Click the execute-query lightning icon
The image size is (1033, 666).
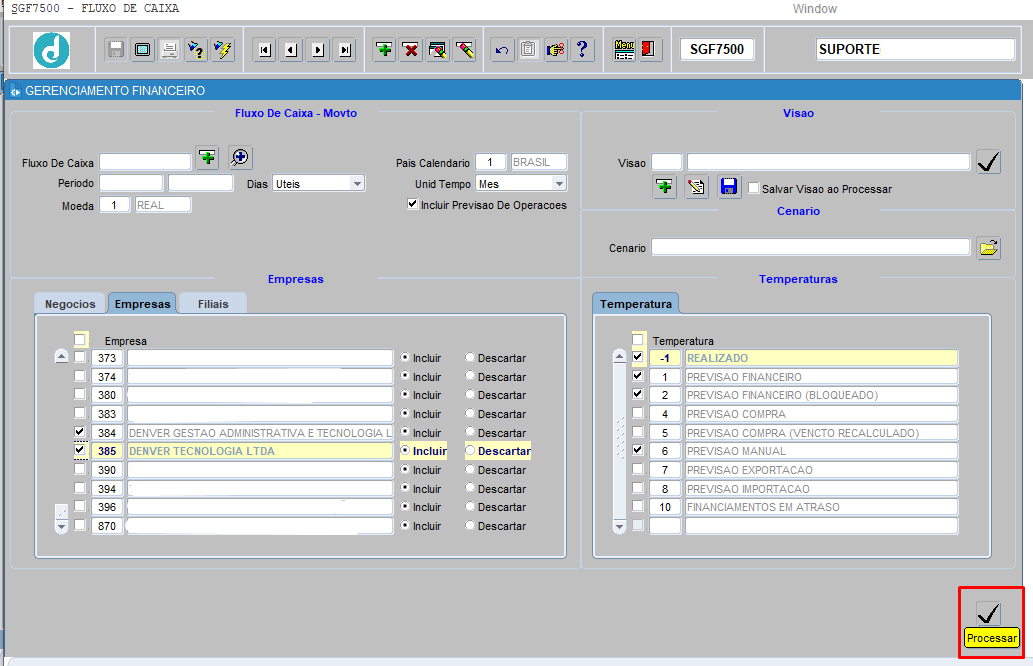pos(223,49)
